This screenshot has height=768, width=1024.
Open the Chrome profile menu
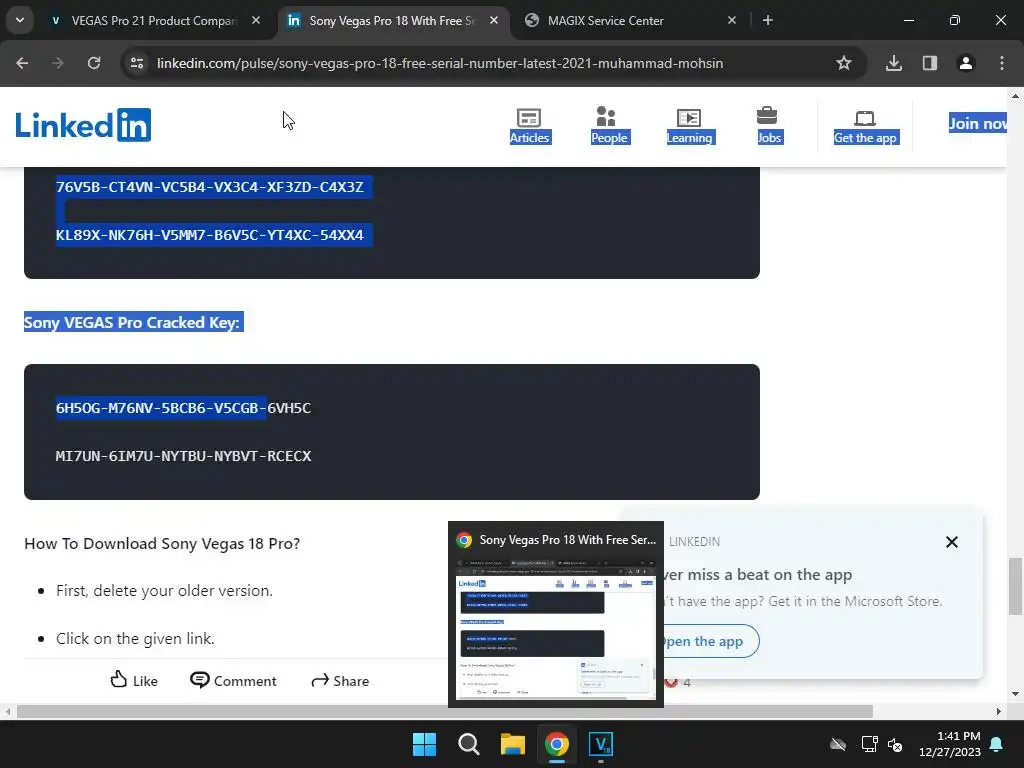pyautogui.click(x=966, y=63)
